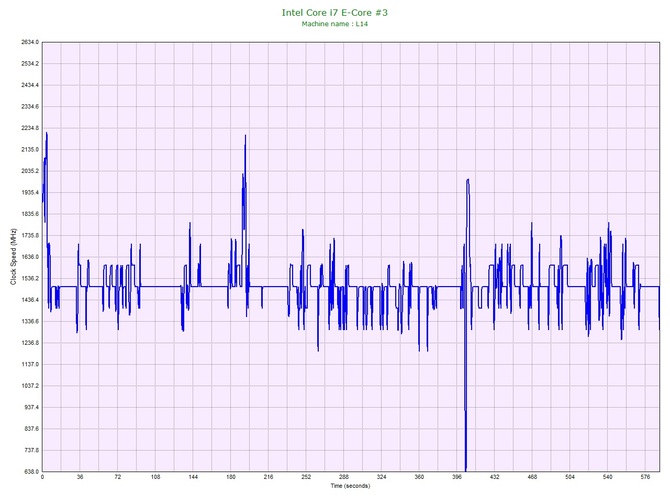The image size is (670, 503).
Task: Click the x-axis tick label 144
Action: pos(193,477)
